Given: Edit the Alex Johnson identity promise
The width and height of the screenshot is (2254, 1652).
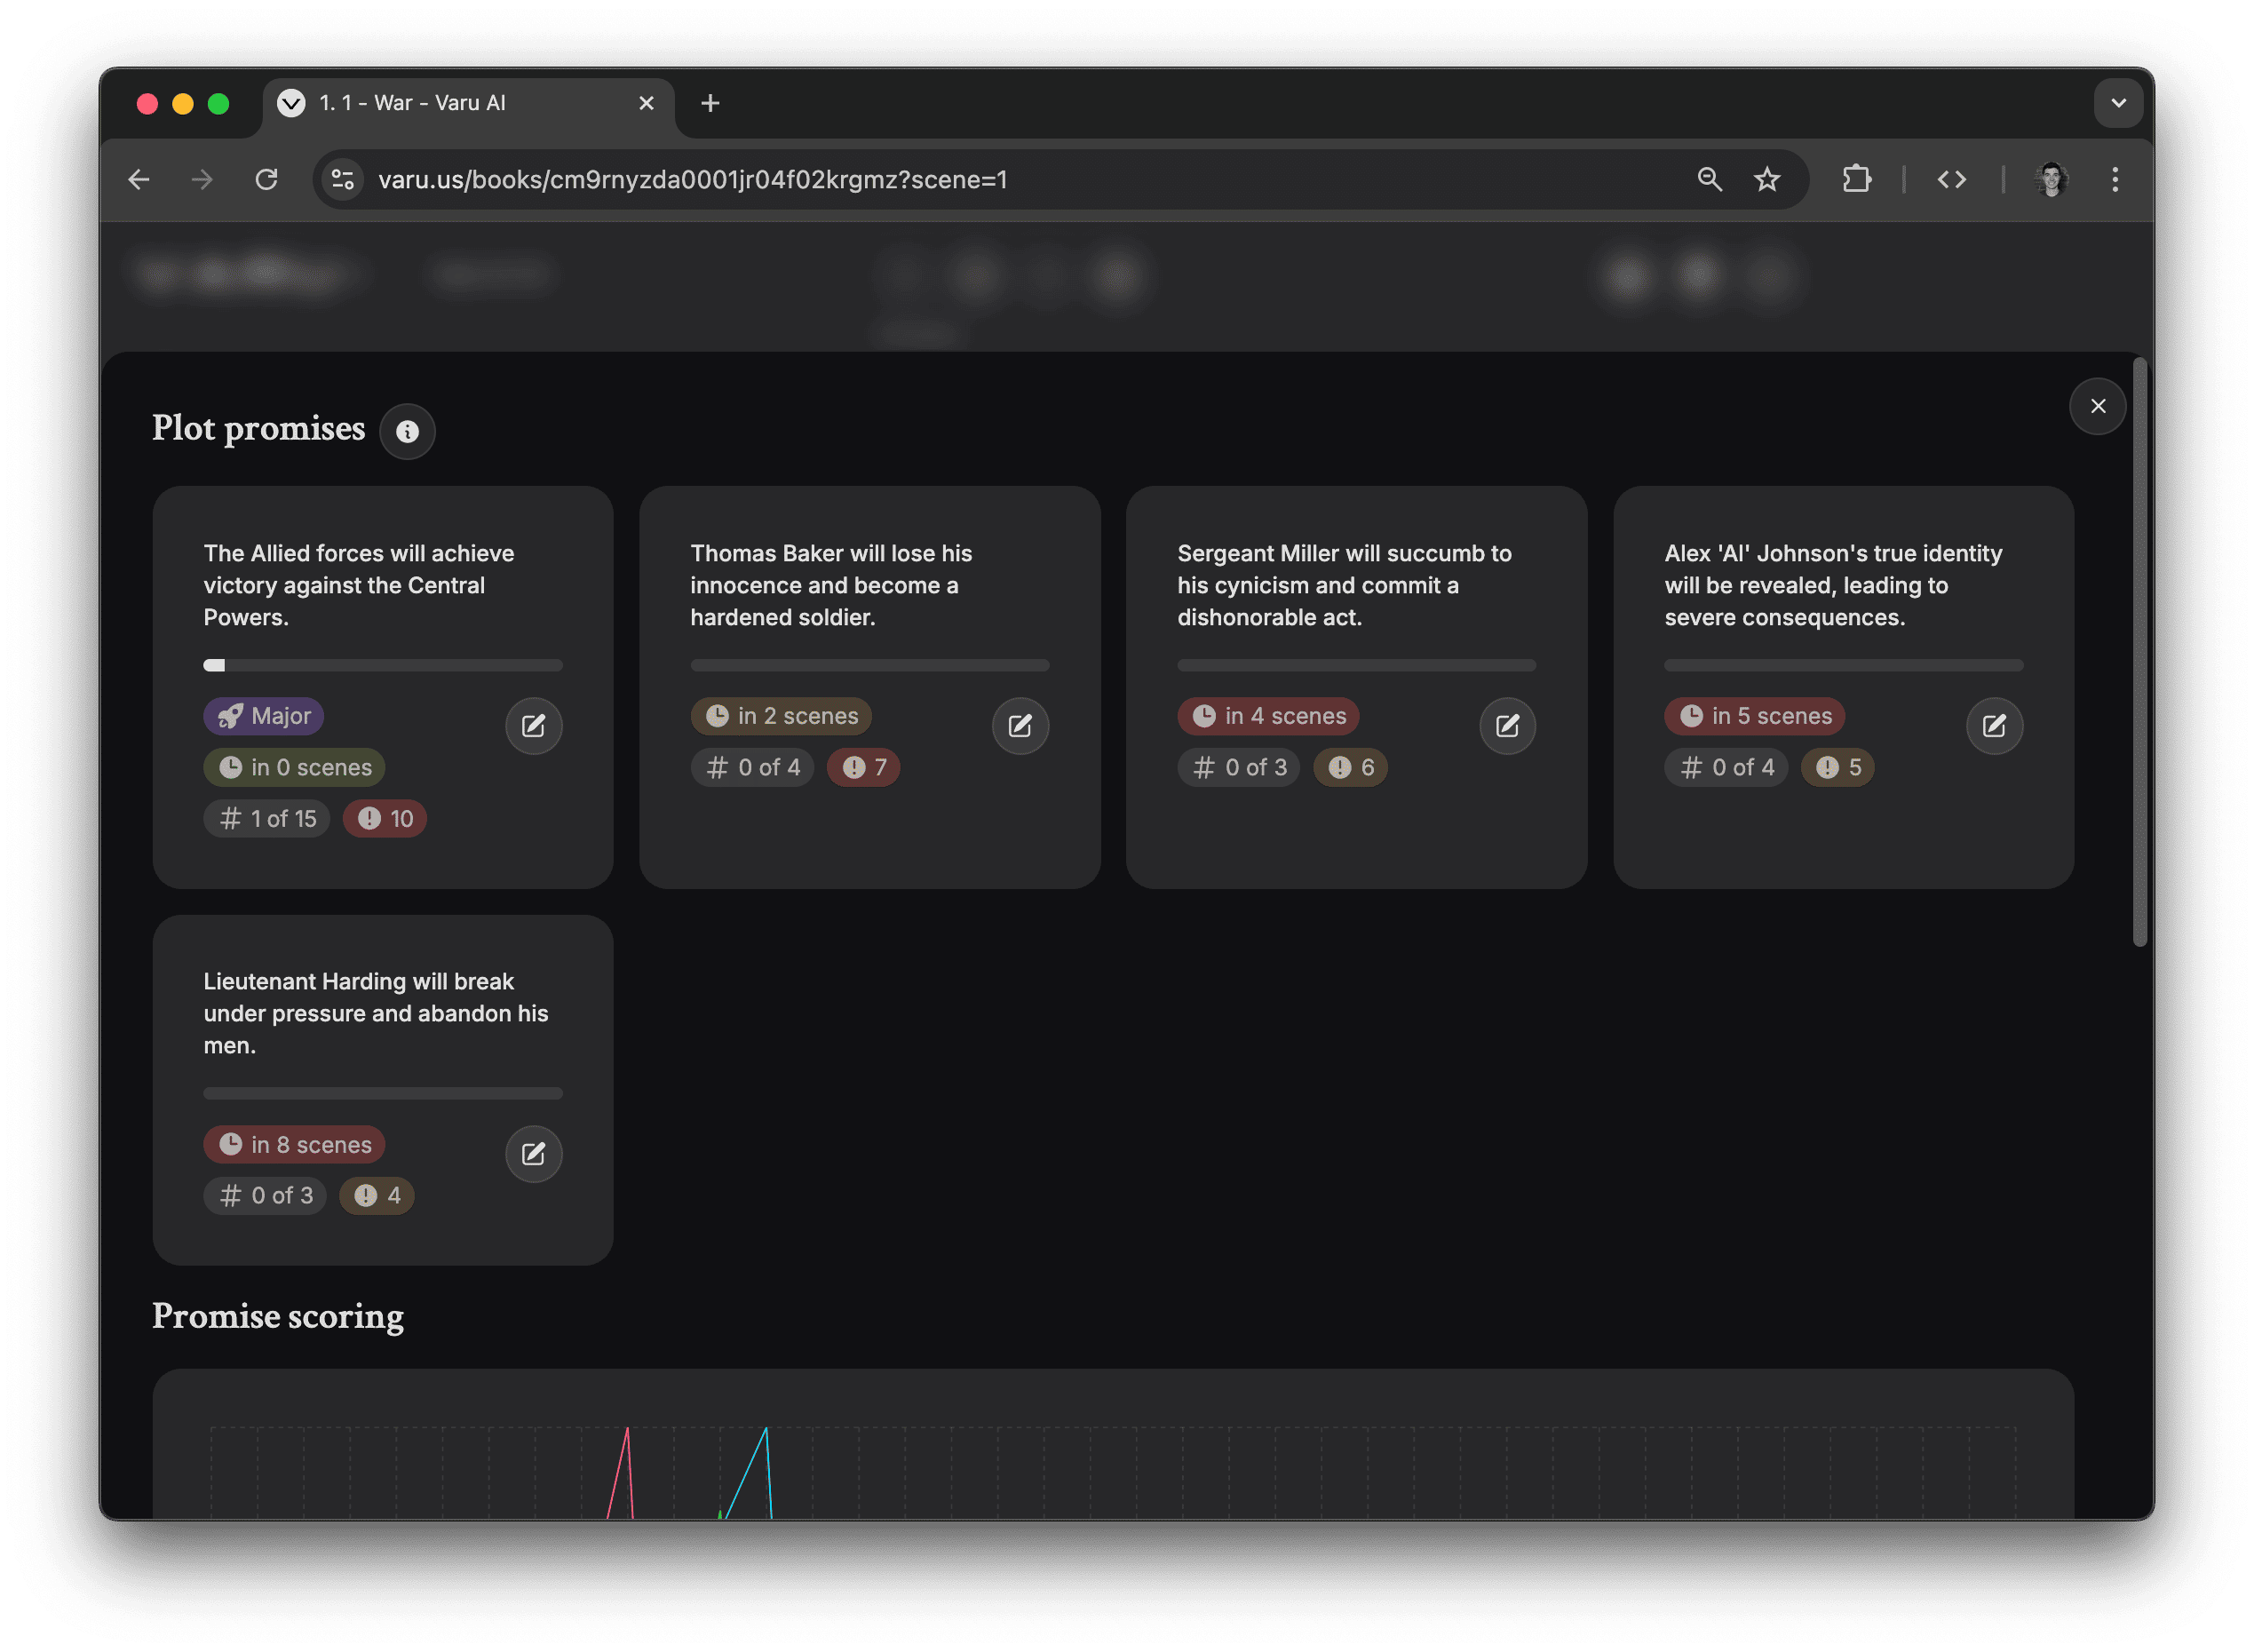Looking at the screenshot, I should (1995, 726).
